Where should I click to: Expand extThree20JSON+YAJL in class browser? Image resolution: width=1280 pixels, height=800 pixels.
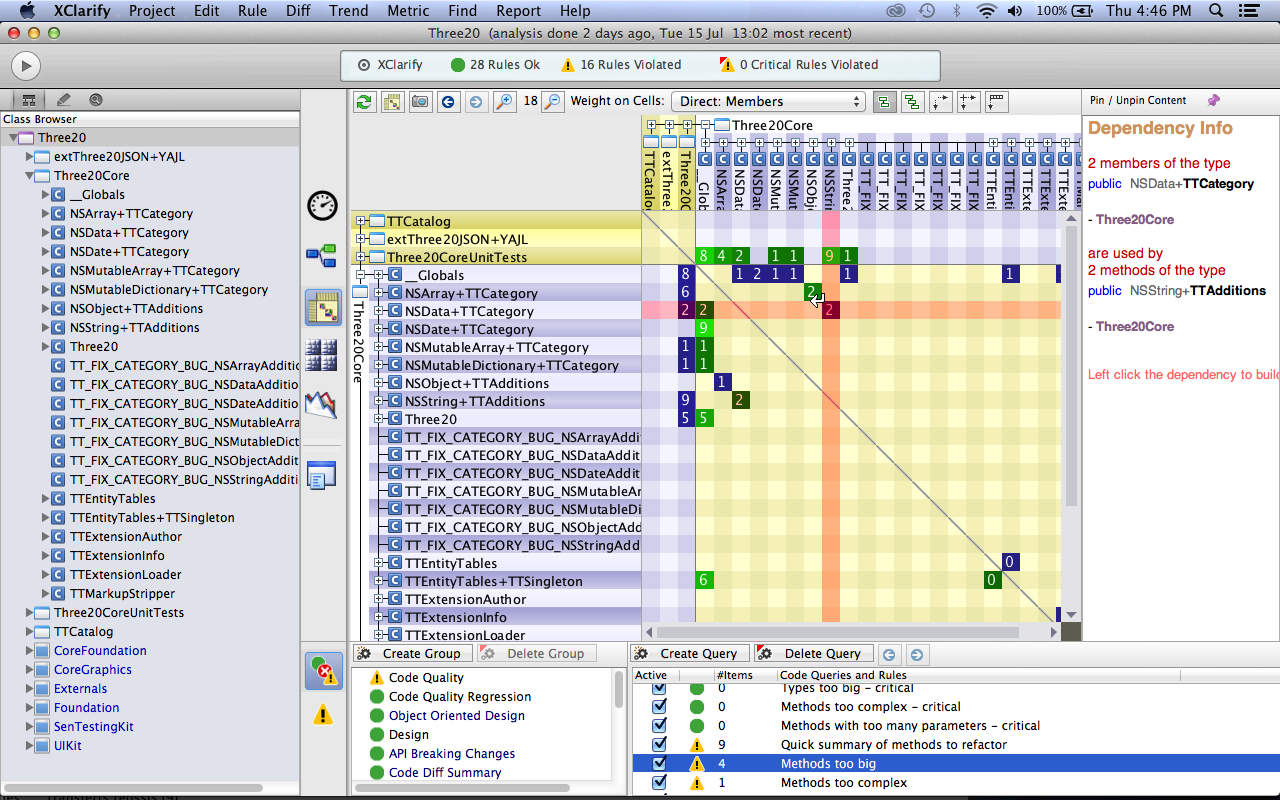(x=30, y=157)
